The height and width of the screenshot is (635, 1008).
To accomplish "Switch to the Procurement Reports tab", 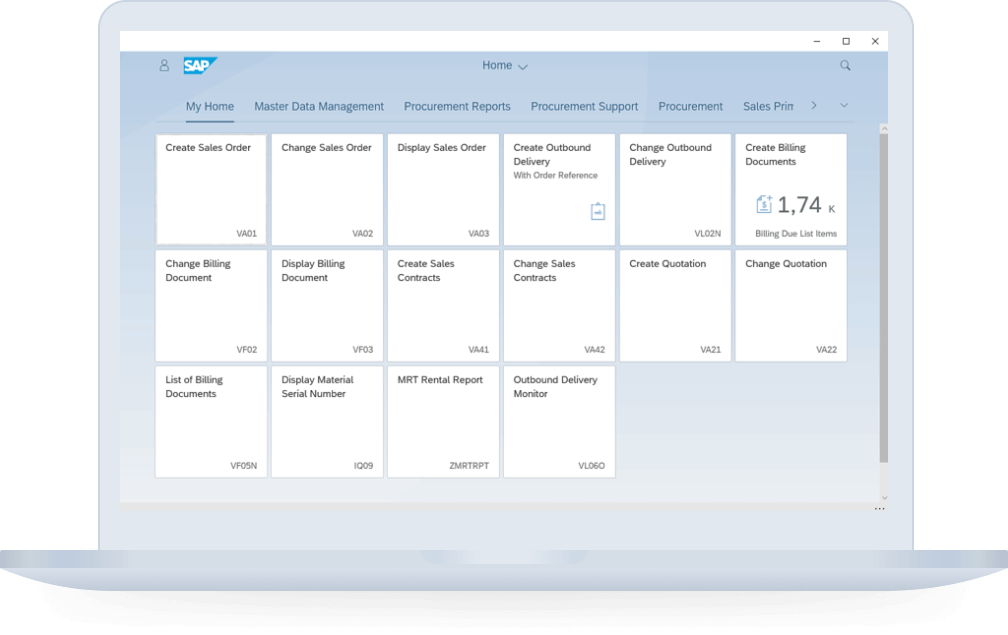I will (x=457, y=106).
